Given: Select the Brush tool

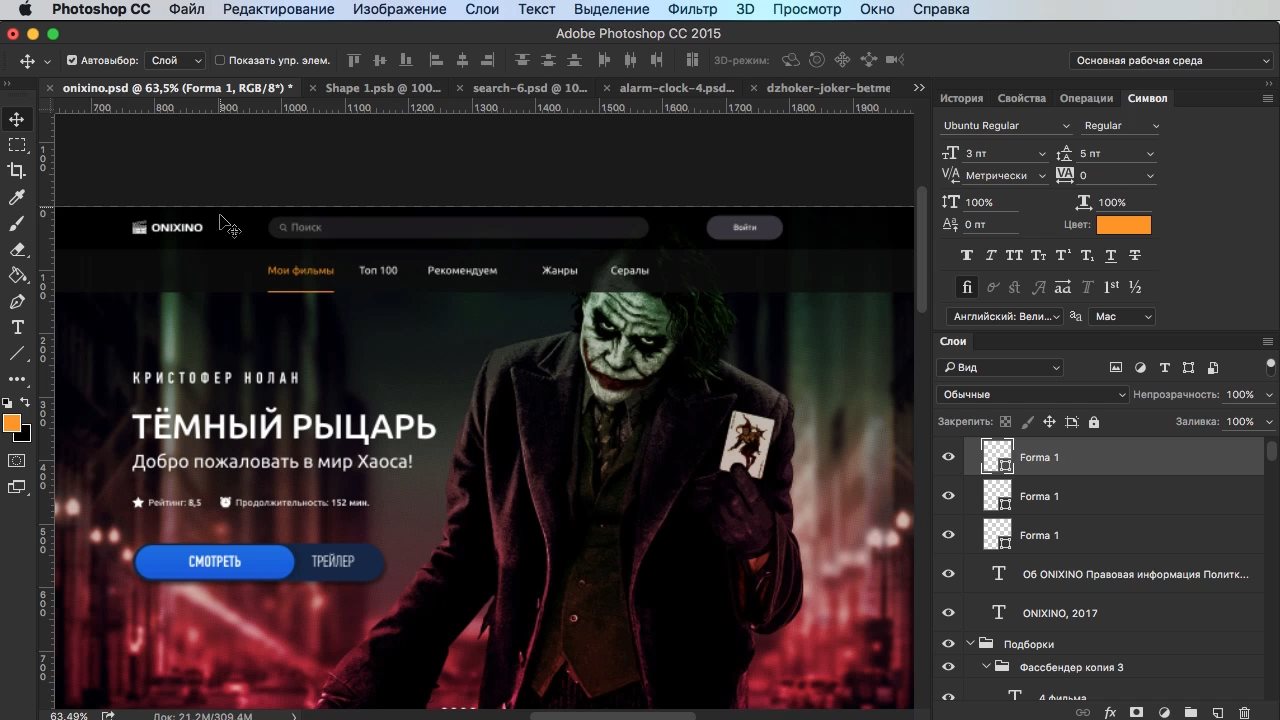Looking at the screenshot, I should [x=17, y=224].
